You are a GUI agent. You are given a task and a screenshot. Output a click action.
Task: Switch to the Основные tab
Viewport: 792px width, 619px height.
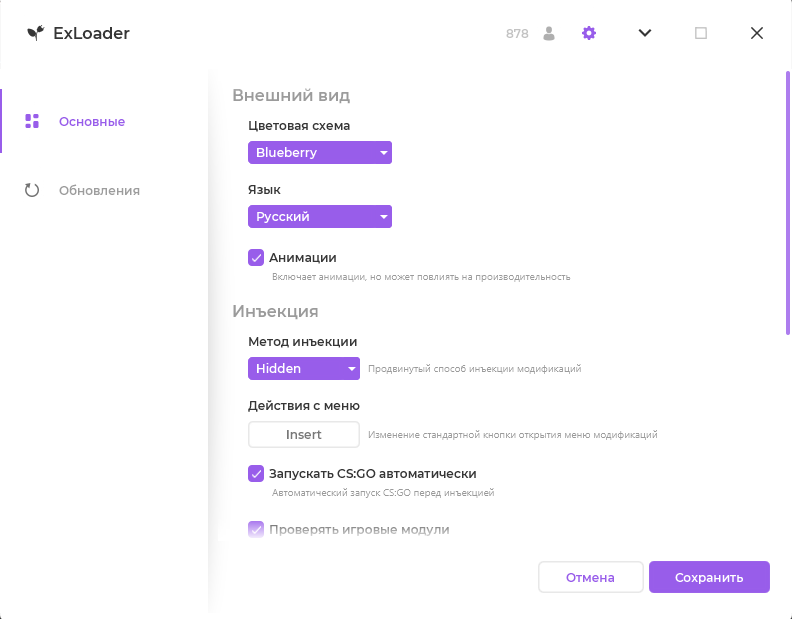pyautogui.click(x=91, y=121)
